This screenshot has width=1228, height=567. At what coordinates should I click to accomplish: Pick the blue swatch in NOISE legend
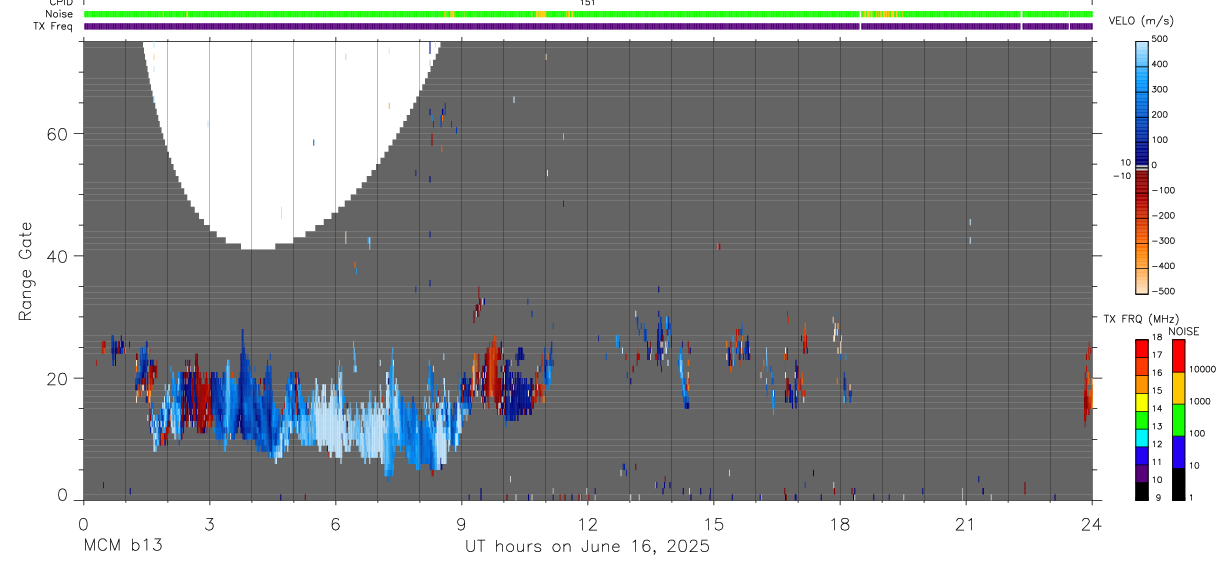coord(1178,452)
